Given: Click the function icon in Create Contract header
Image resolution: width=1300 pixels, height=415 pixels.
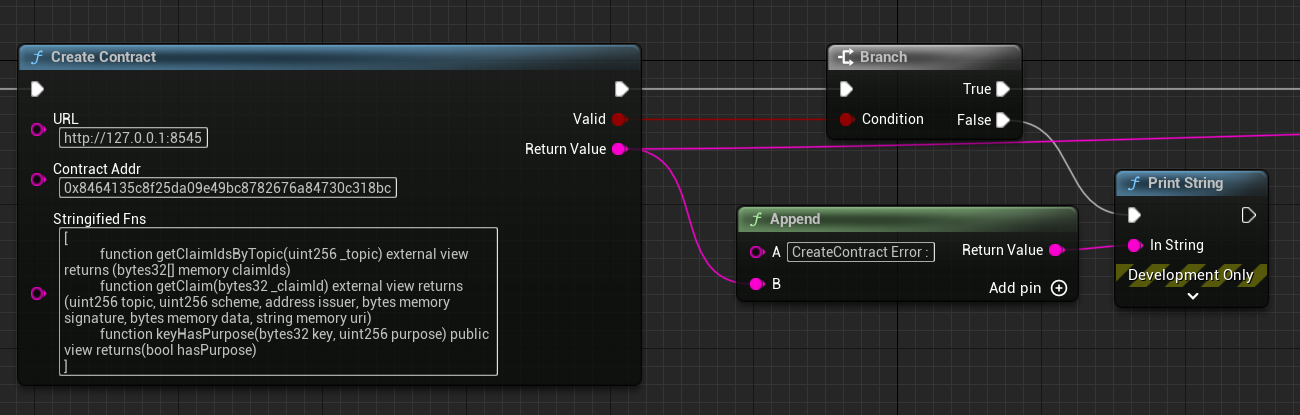Looking at the screenshot, I should (37, 58).
